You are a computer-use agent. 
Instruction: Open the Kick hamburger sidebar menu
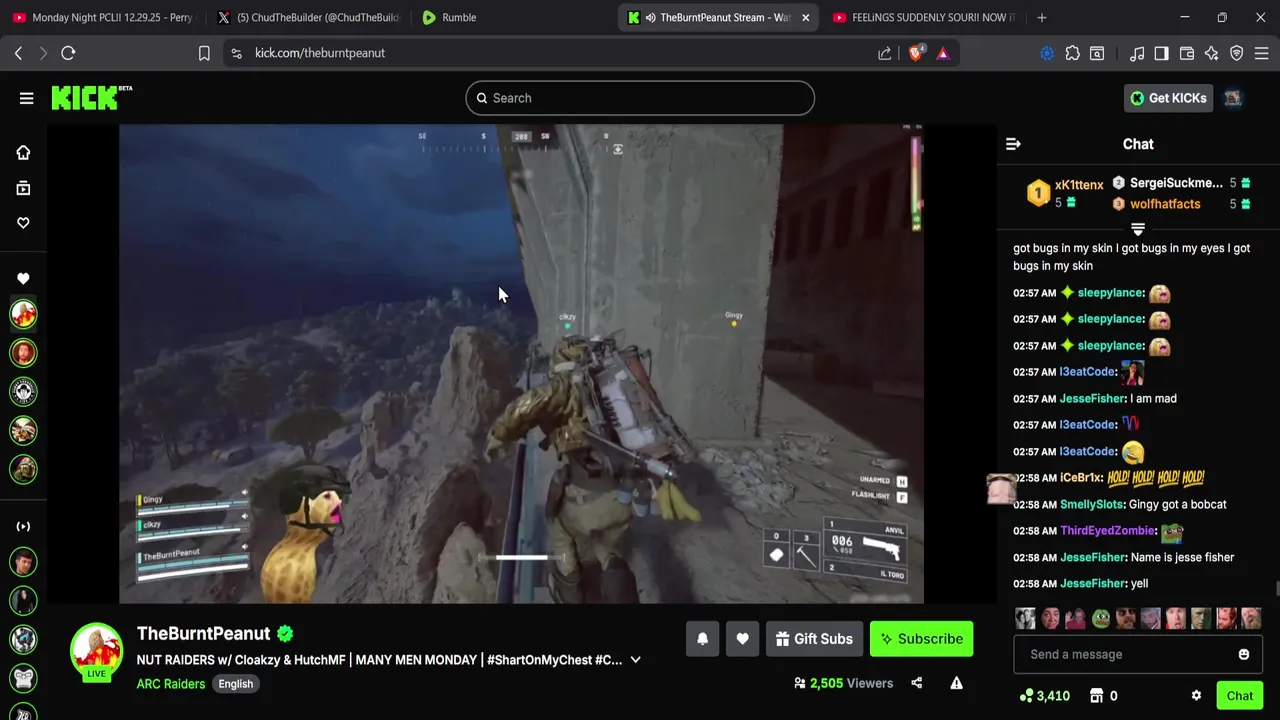coord(26,98)
